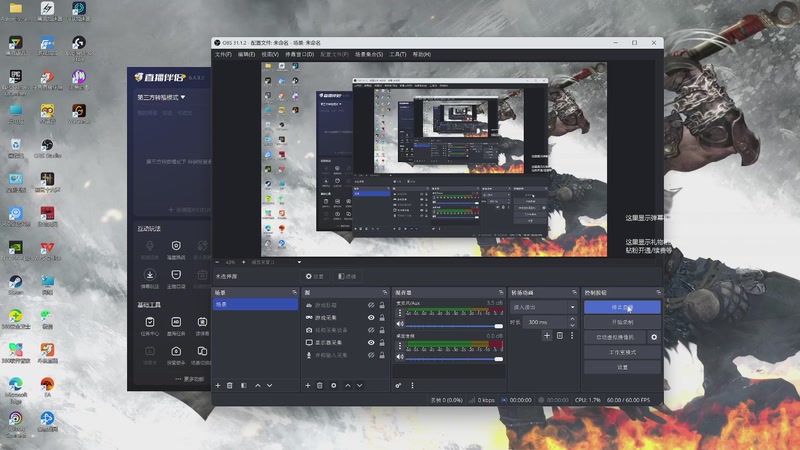Move scene up with the up arrow
The height and width of the screenshot is (450, 800).
click(x=258, y=386)
